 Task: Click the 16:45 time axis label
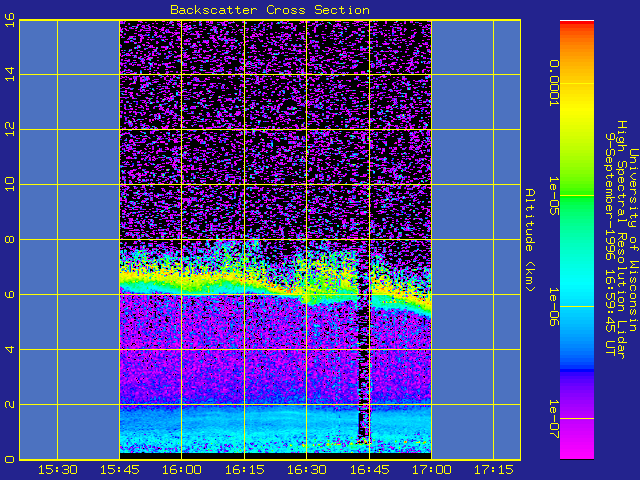pos(369,470)
